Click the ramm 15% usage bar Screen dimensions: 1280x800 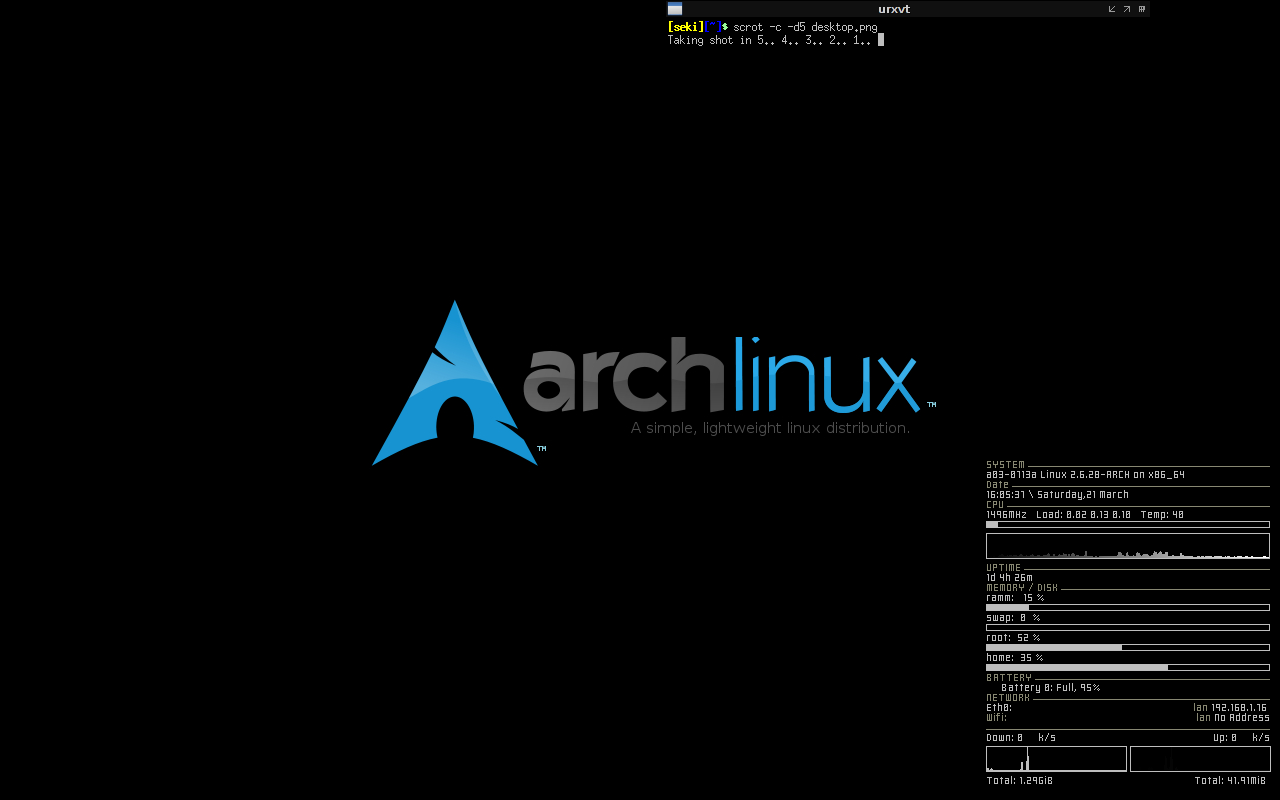(x=1127, y=607)
